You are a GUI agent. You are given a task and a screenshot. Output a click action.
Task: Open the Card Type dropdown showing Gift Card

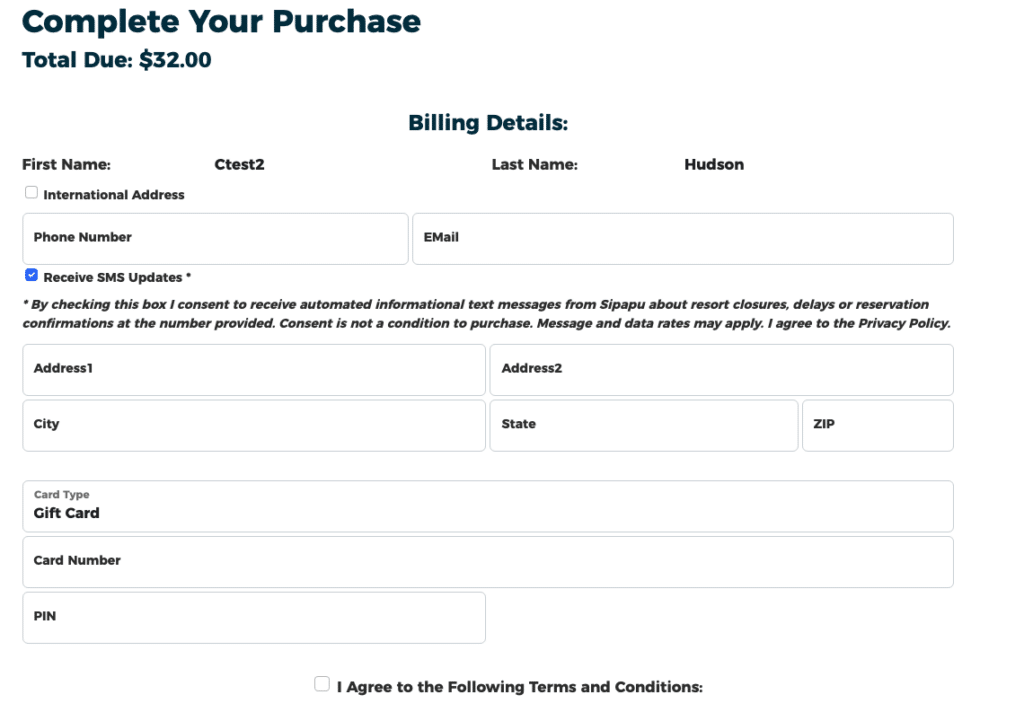pyautogui.click(x=488, y=506)
